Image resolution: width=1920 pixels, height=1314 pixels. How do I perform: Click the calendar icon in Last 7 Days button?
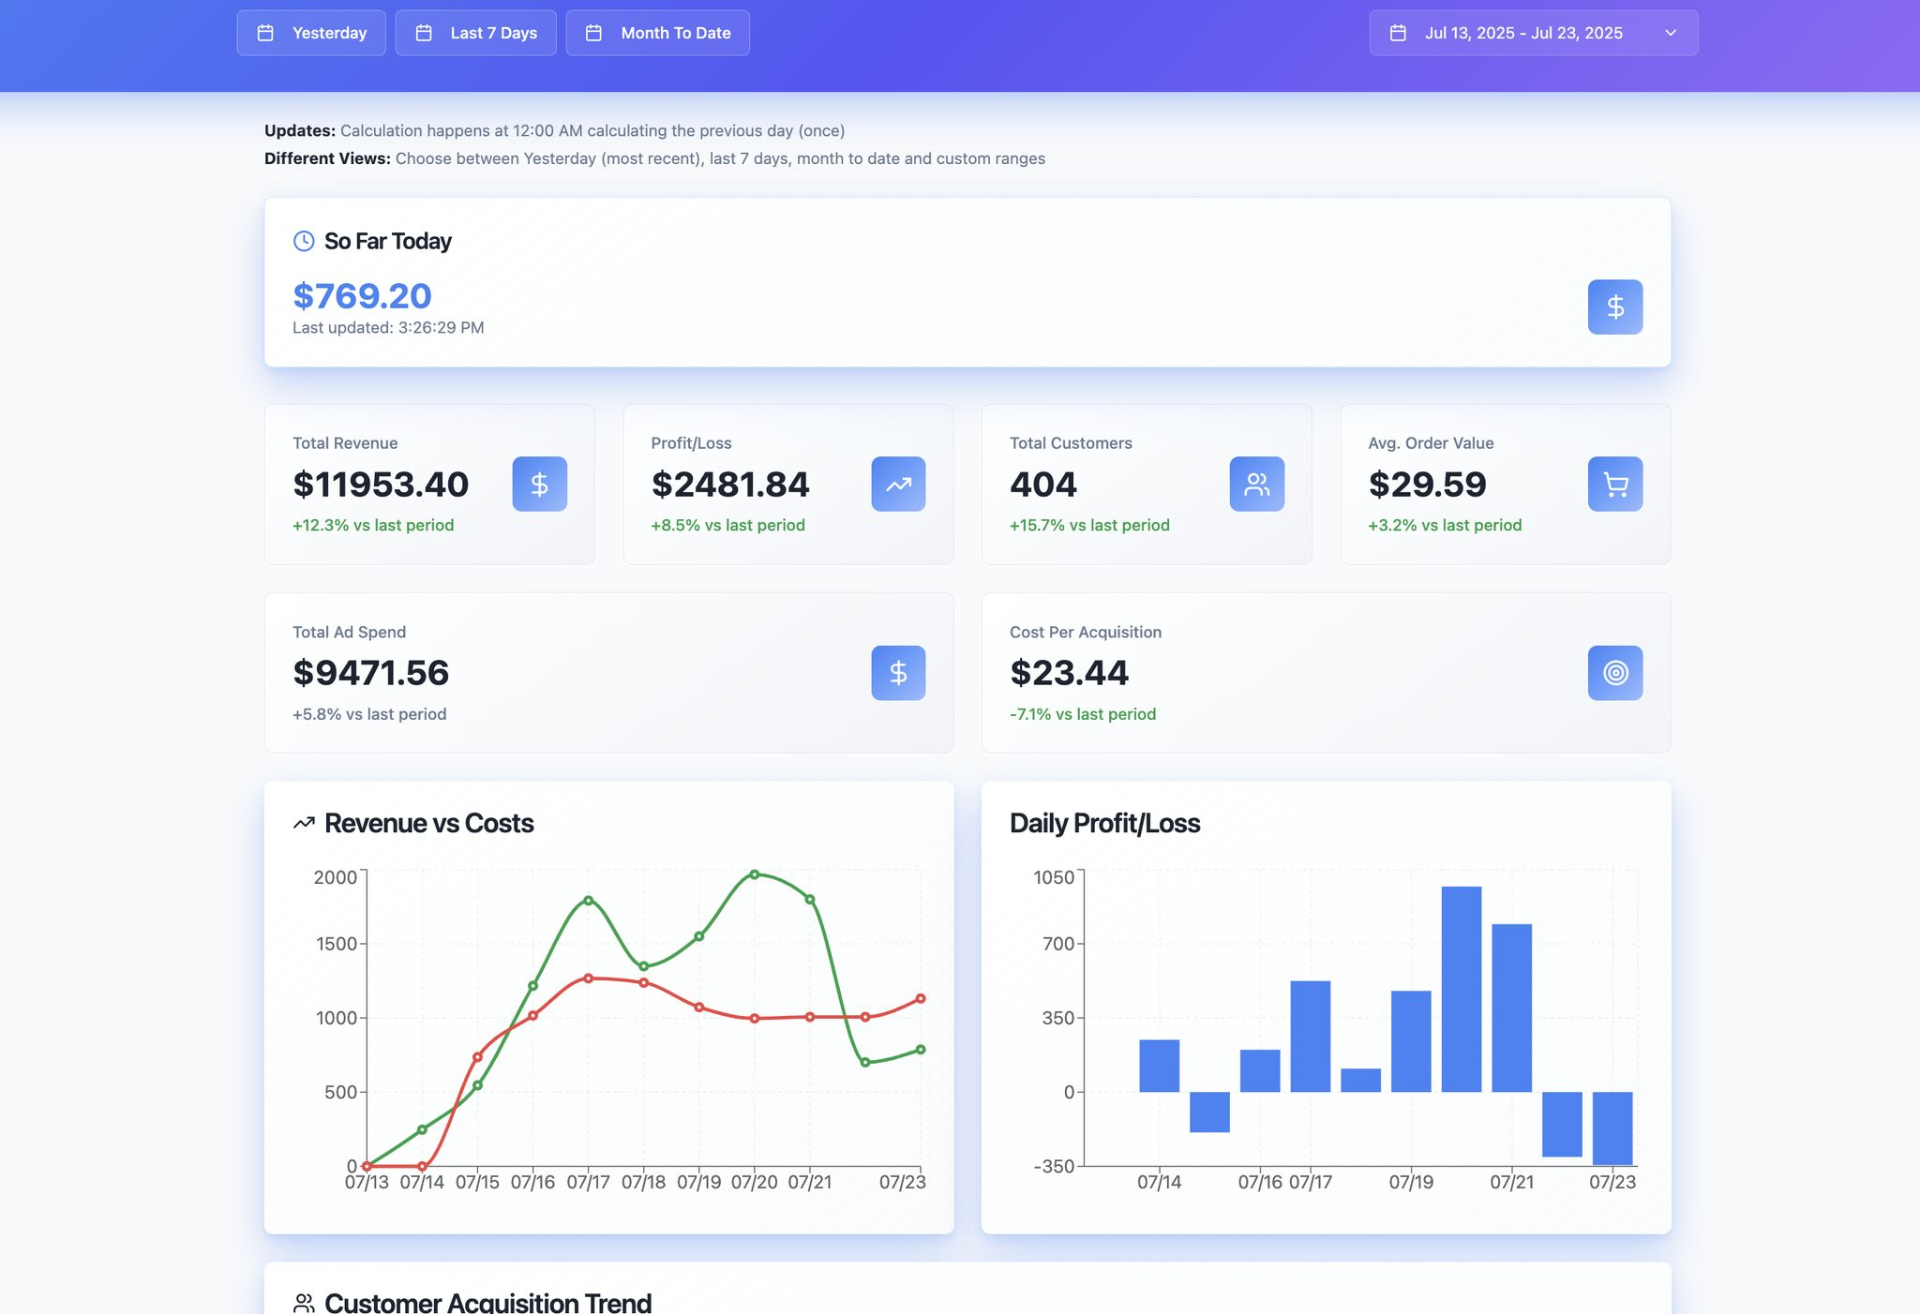(x=424, y=33)
